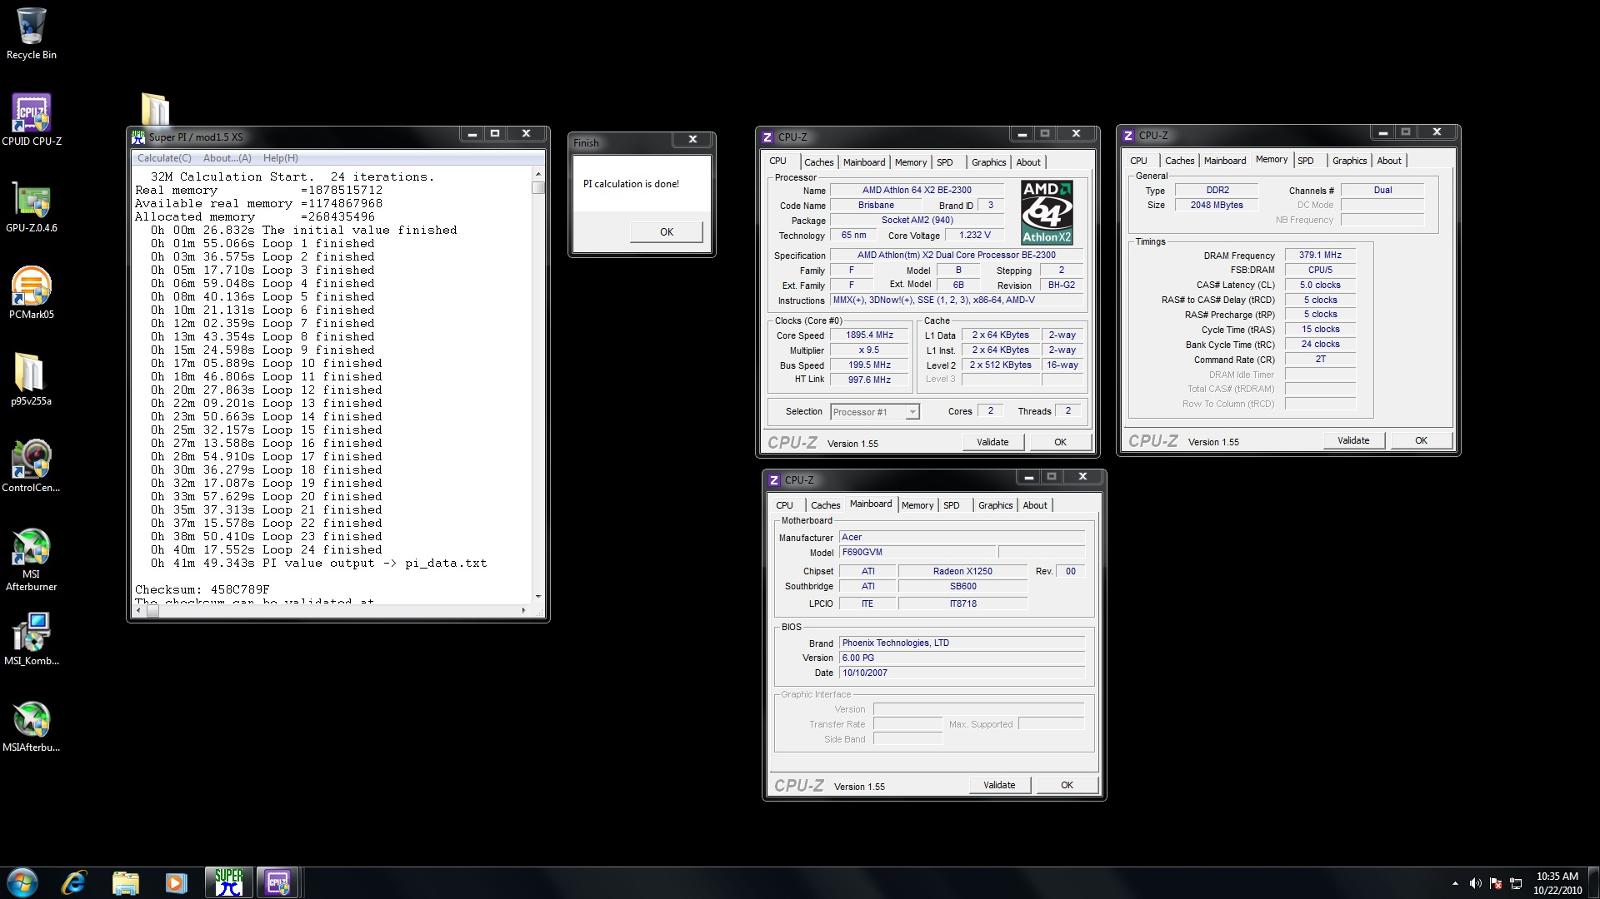This screenshot has width=1600, height=899.
Task: Click the Checksum: 458C789F line
Action: (x=202, y=590)
